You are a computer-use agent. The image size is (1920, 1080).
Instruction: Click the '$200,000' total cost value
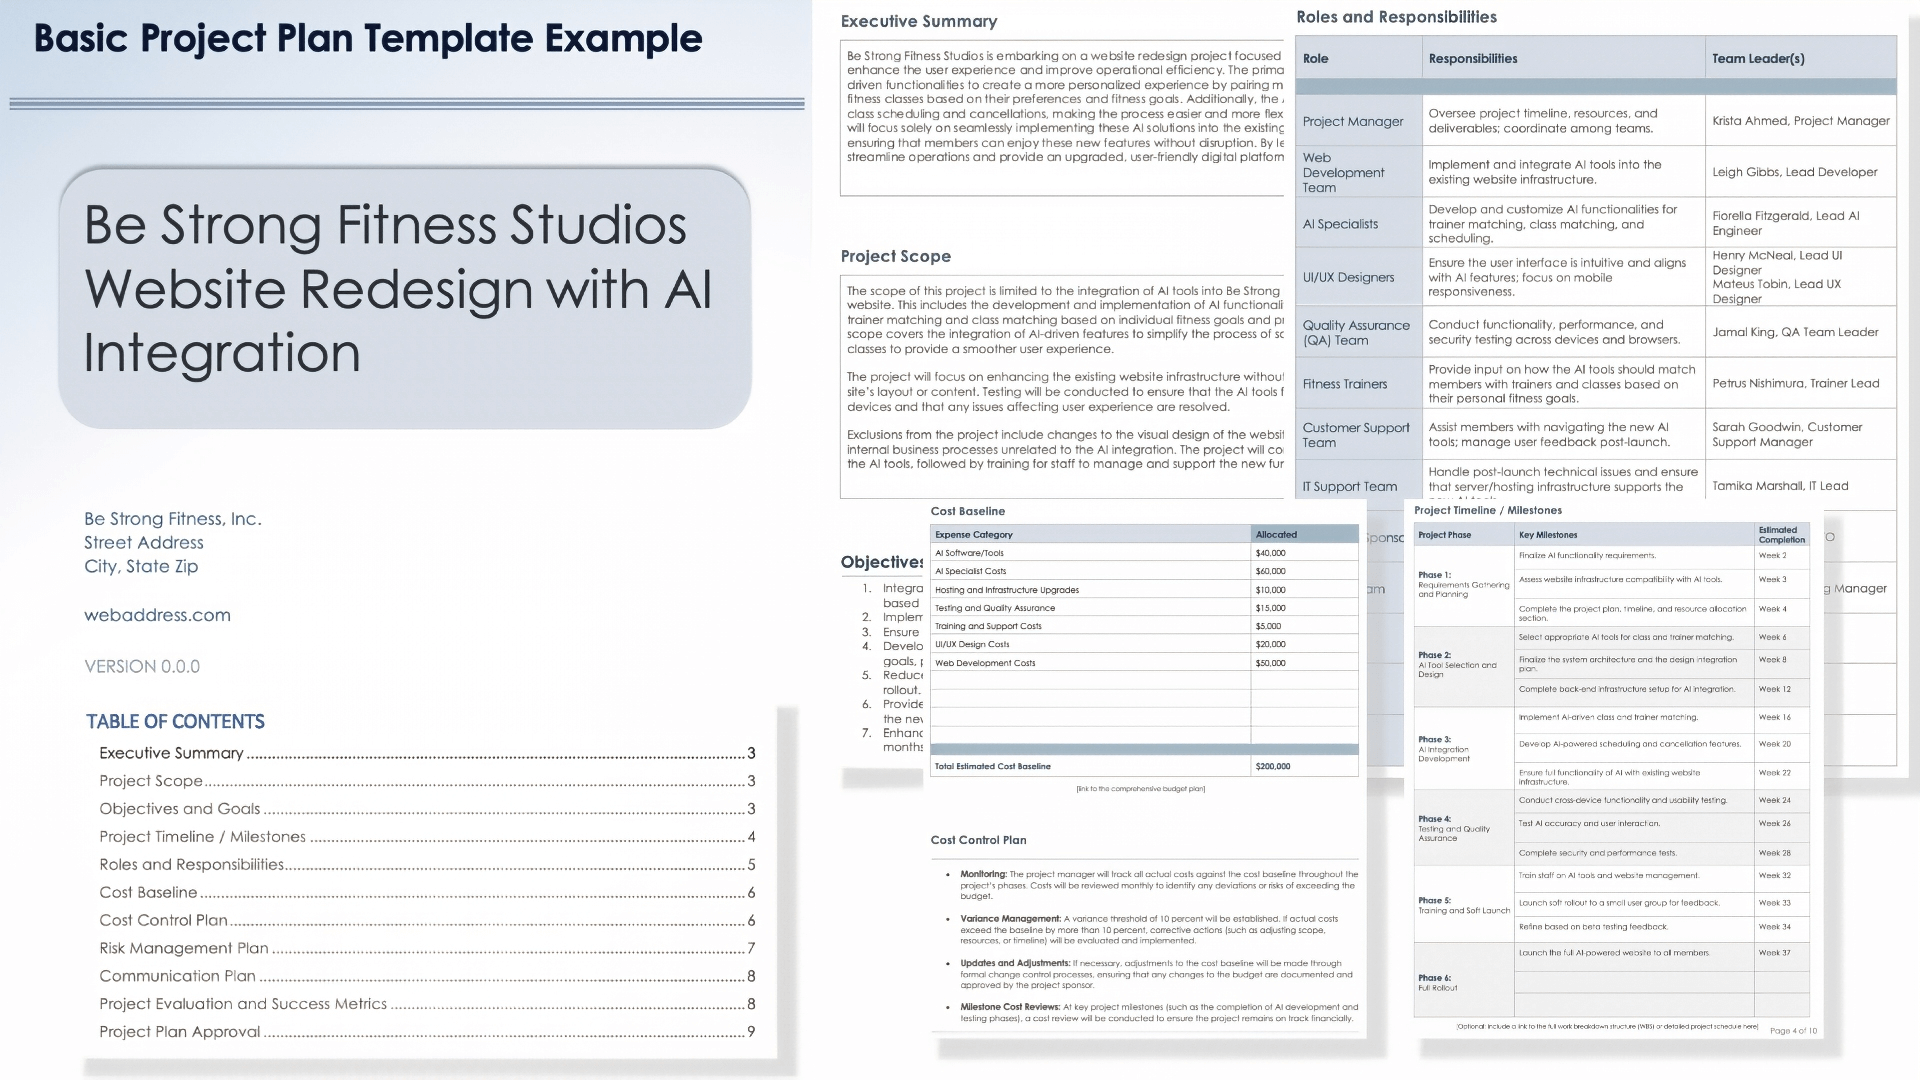point(1272,767)
